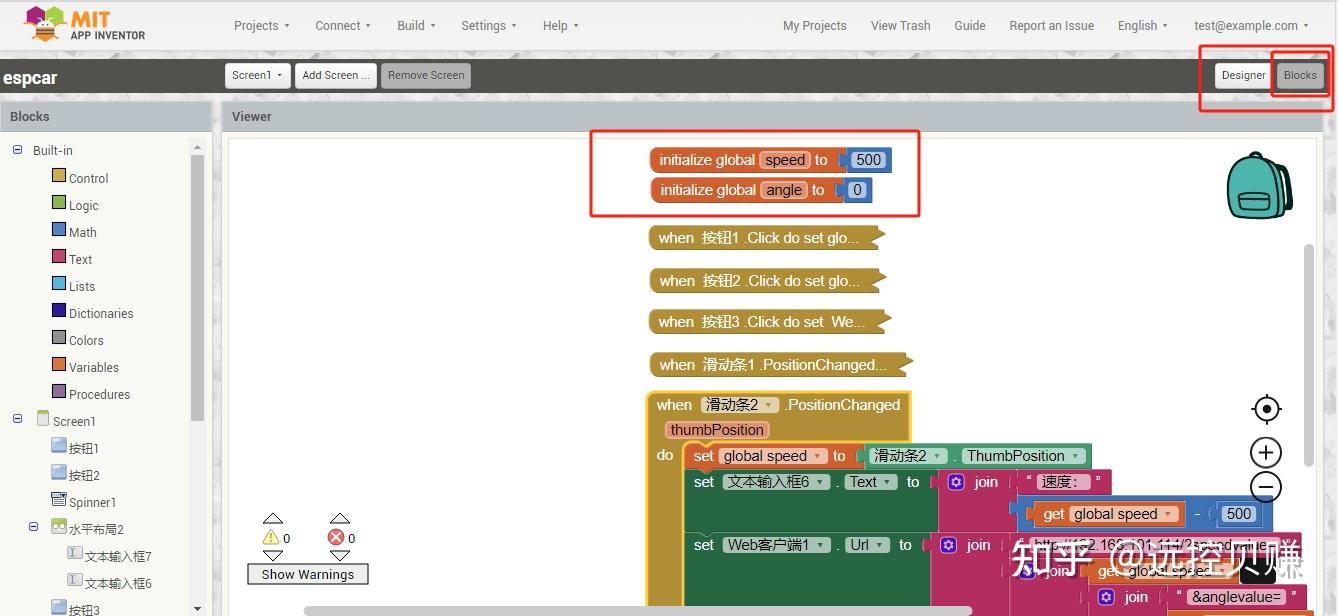Open the Dictionaries blocks drawer

click(x=102, y=312)
